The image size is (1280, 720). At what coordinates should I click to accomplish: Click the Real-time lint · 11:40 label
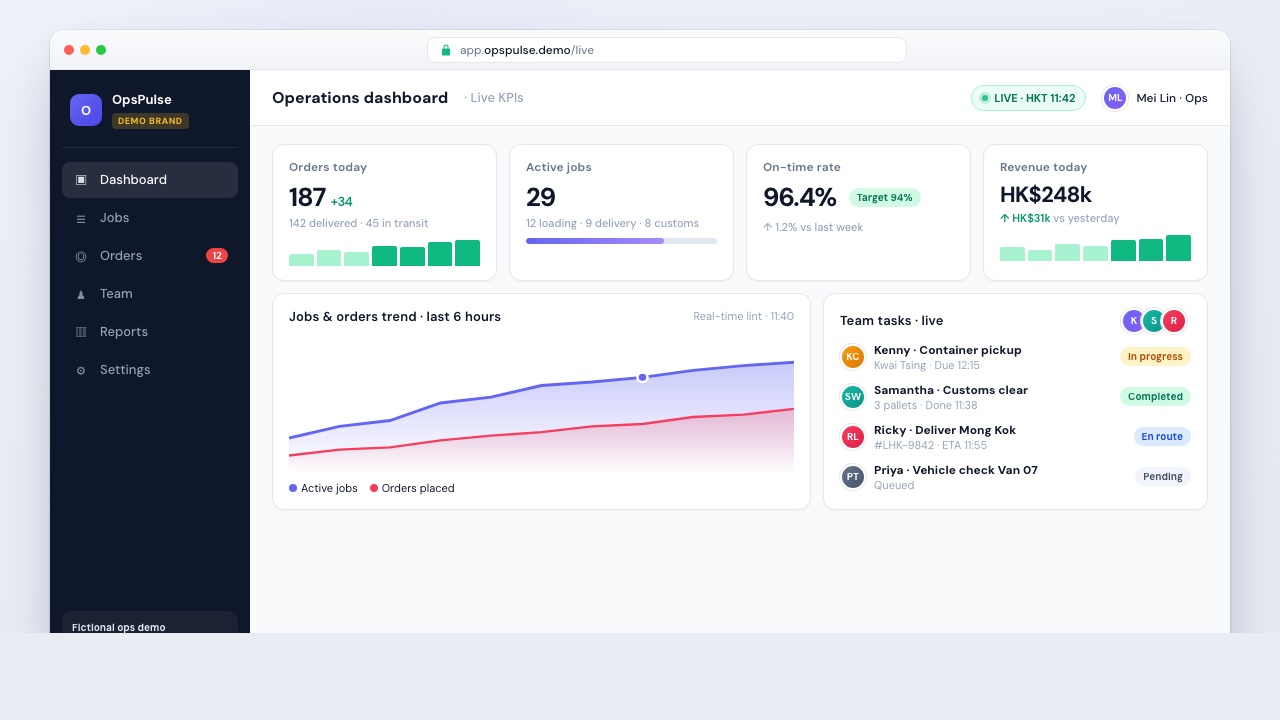tap(743, 316)
